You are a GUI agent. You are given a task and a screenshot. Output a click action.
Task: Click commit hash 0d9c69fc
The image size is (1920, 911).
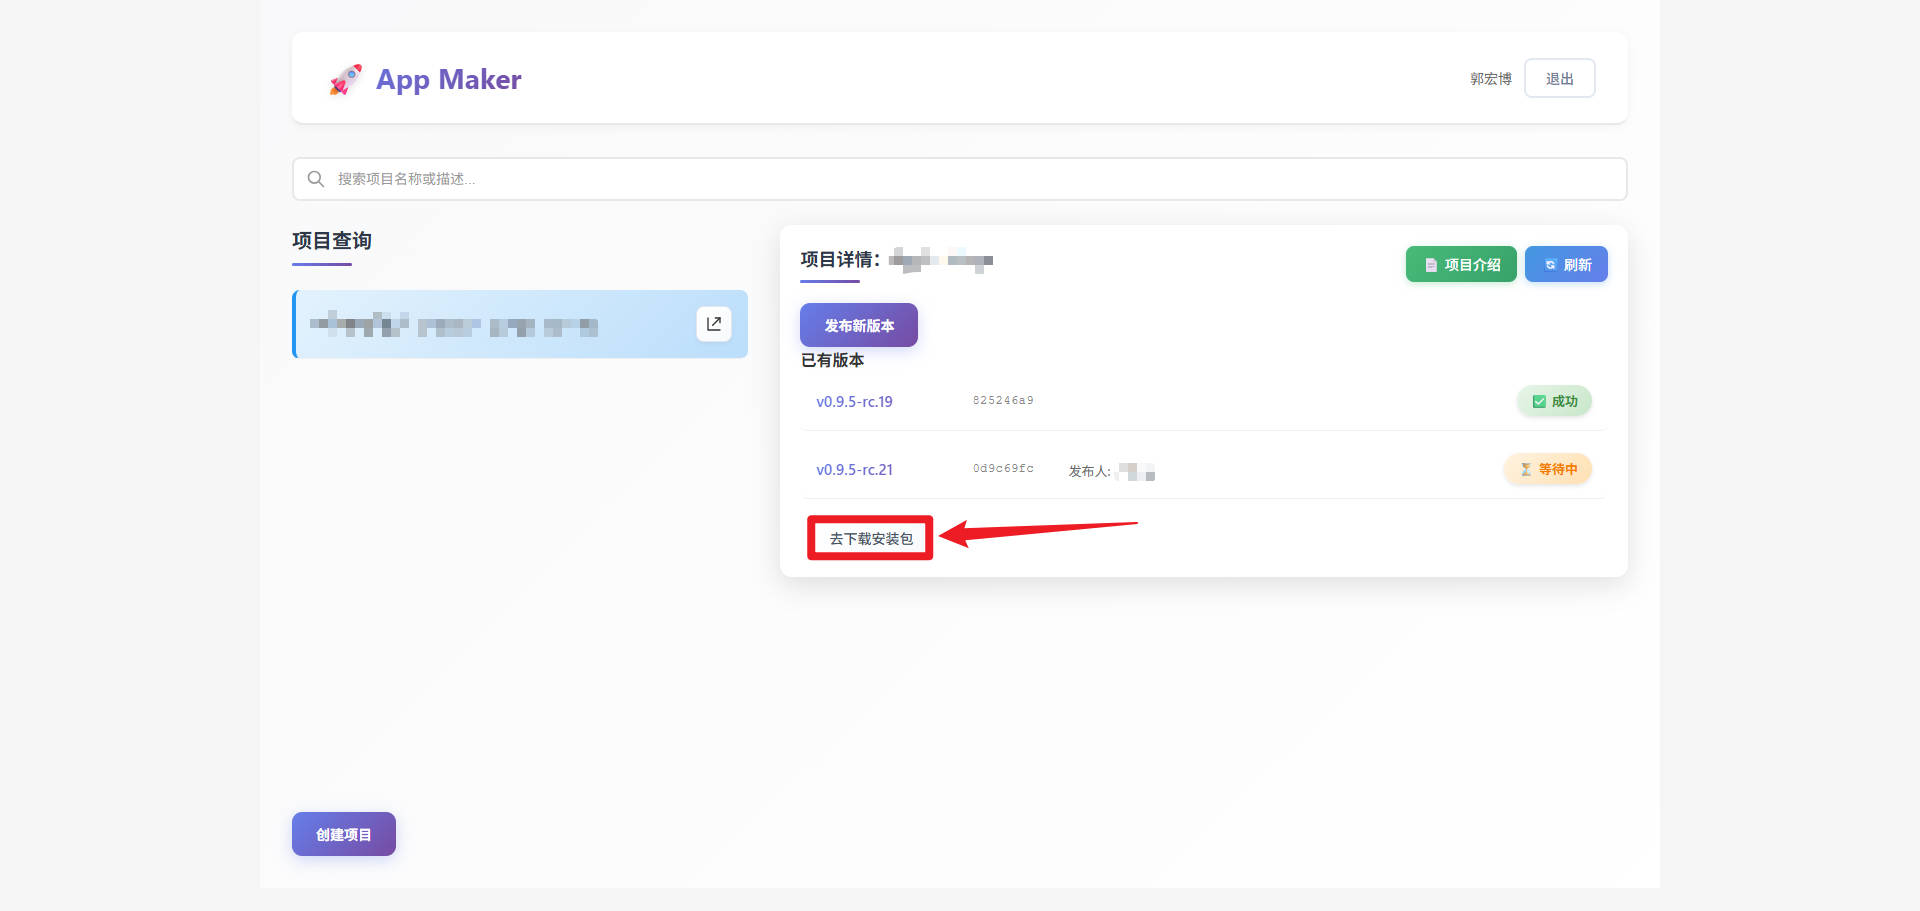(x=1003, y=469)
